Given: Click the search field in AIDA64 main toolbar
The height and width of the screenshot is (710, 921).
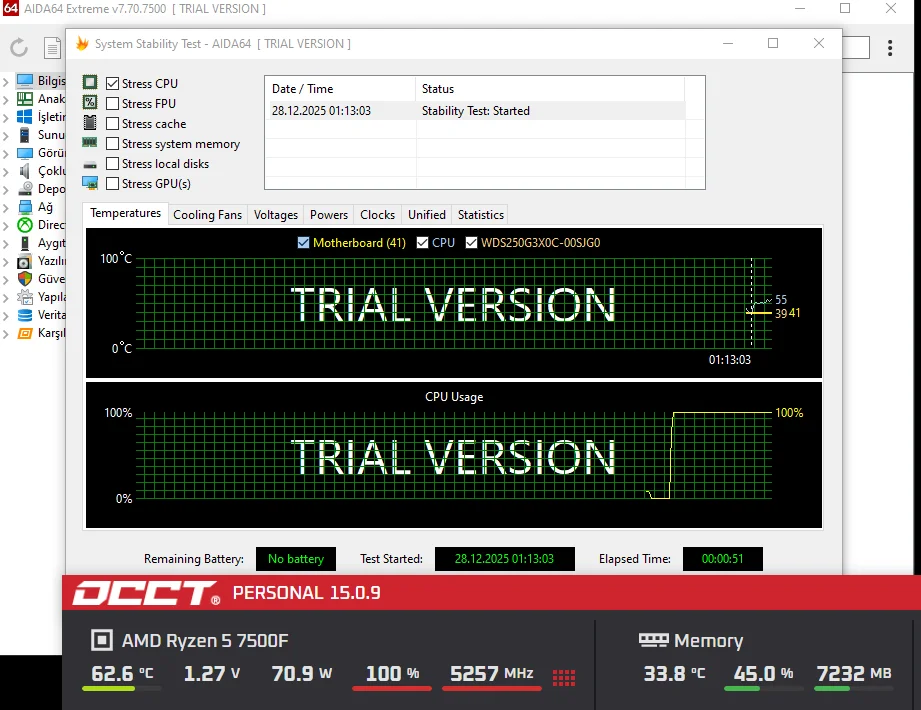Looking at the screenshot, I should 856,48.
